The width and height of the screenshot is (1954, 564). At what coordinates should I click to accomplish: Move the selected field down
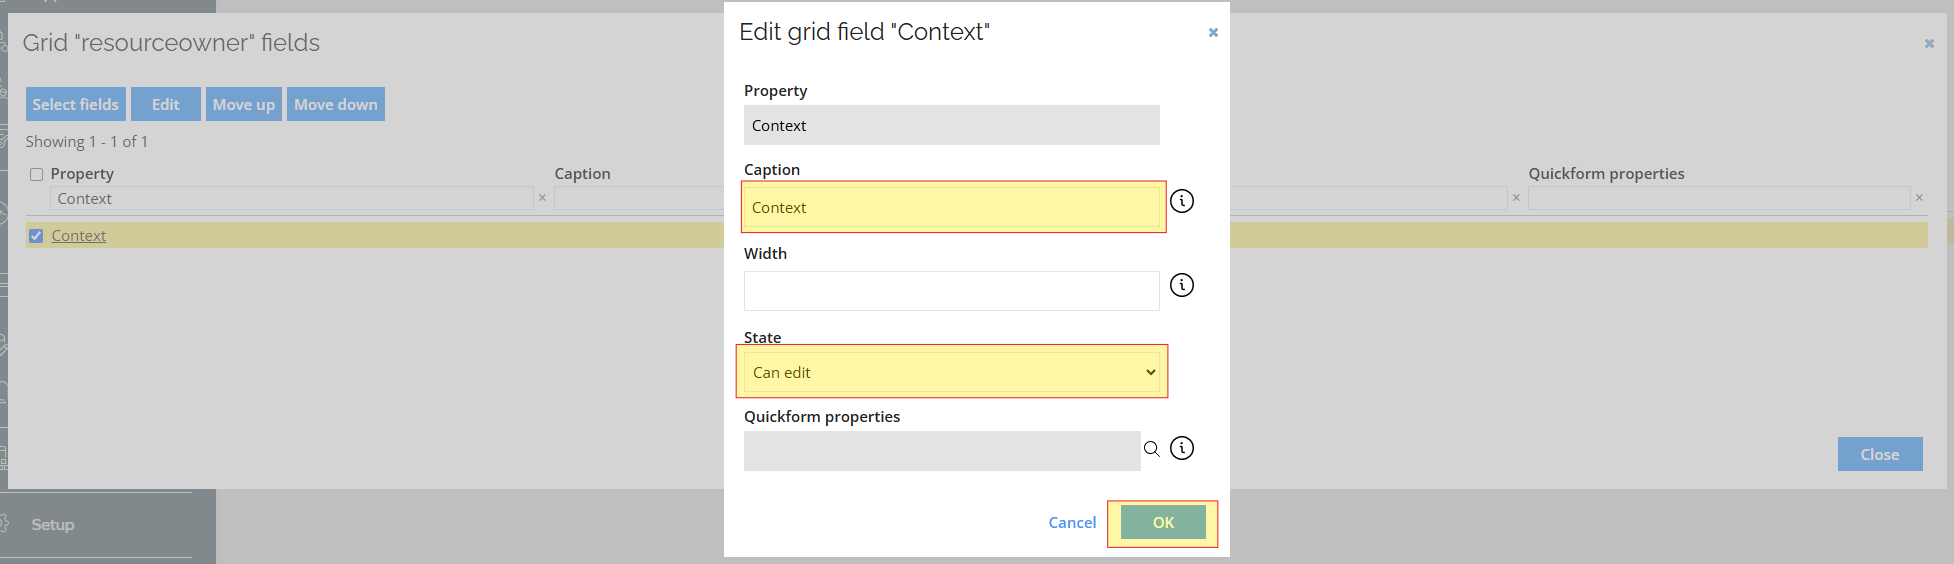(336, 104)
